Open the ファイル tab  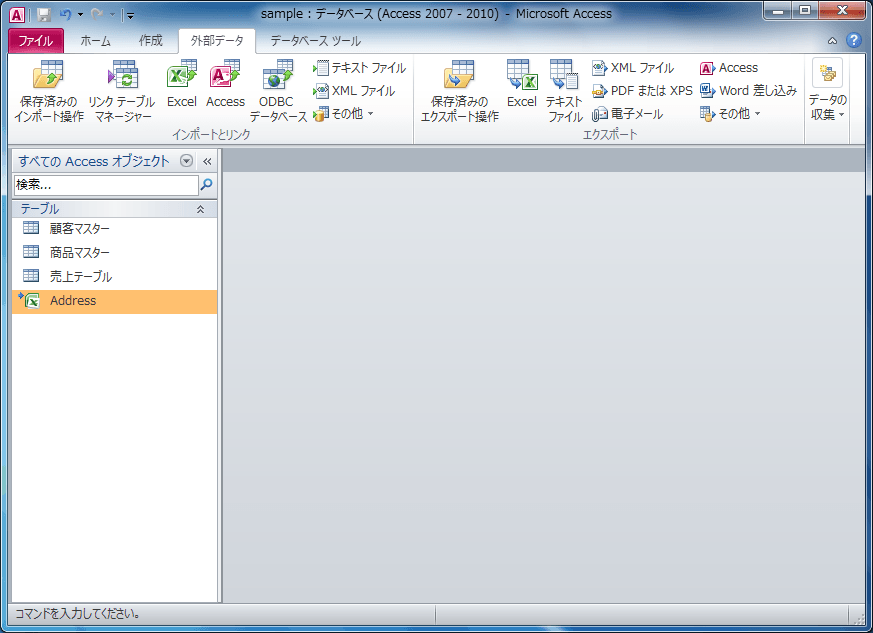[36, 41]
